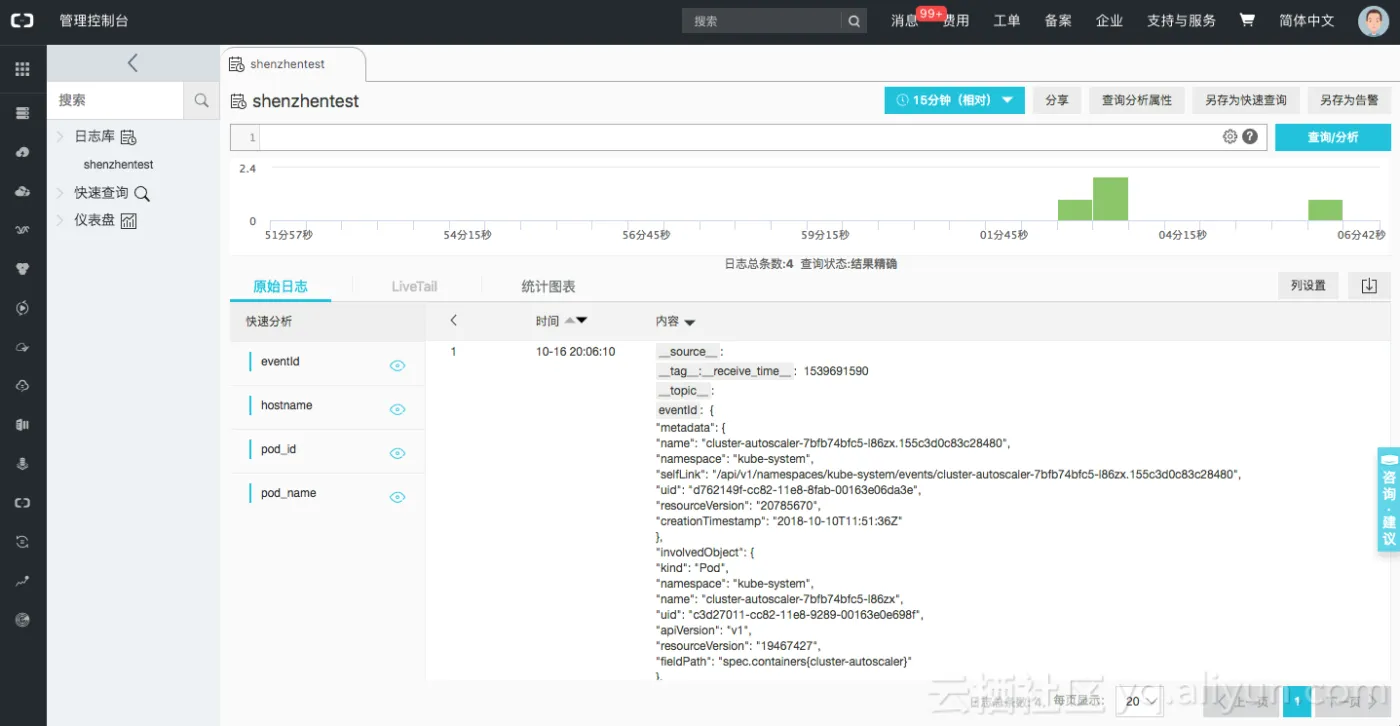
Task: Click the pod_name quick analysis field
Action: (x=288, y=493)
